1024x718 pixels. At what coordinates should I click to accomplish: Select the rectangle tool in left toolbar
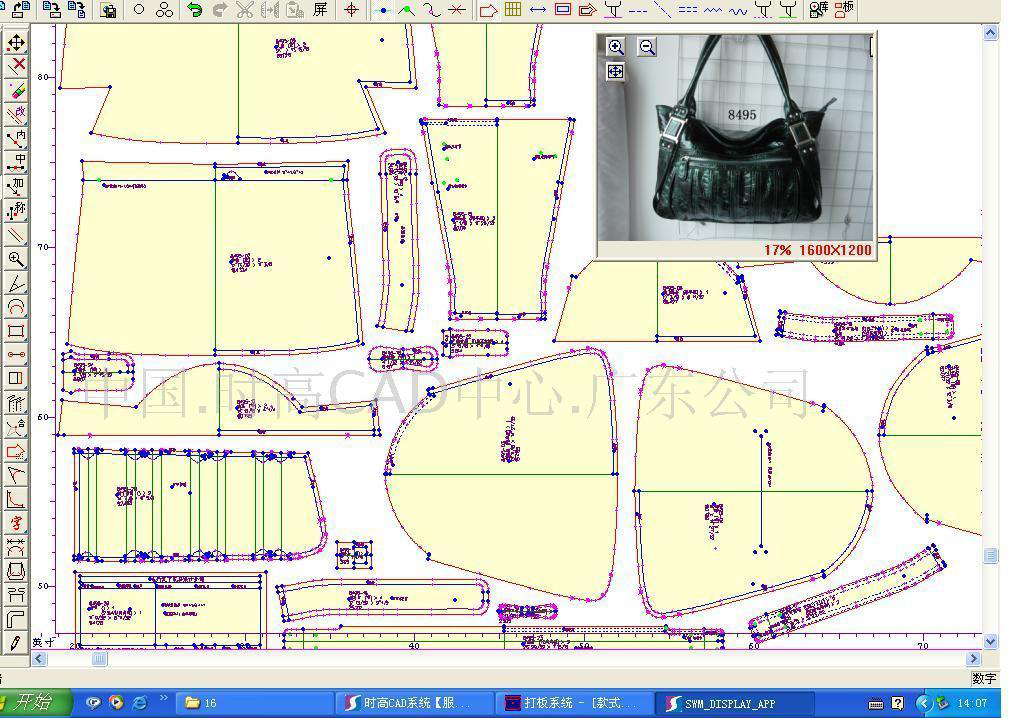click(16, 331)
